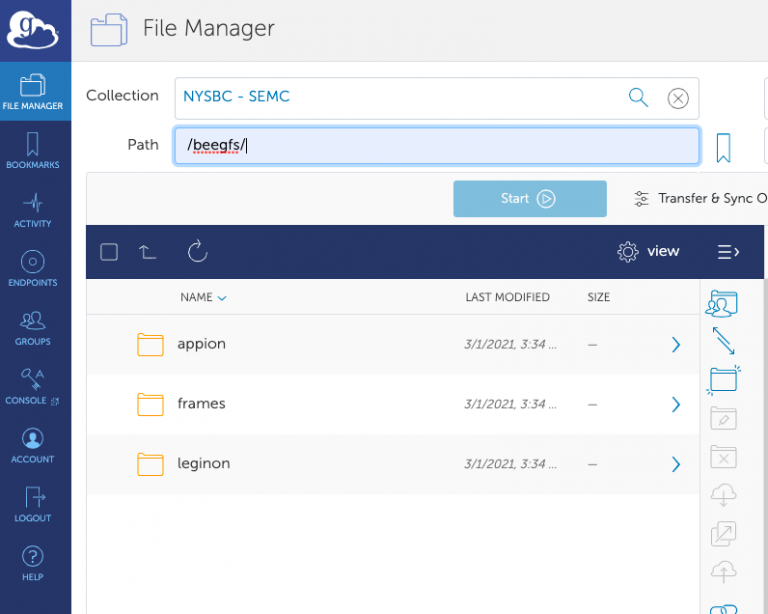This screenshot has width=768, height=614.
Task: Click the File Manager header title icon
Action: (x=109, y=30)
